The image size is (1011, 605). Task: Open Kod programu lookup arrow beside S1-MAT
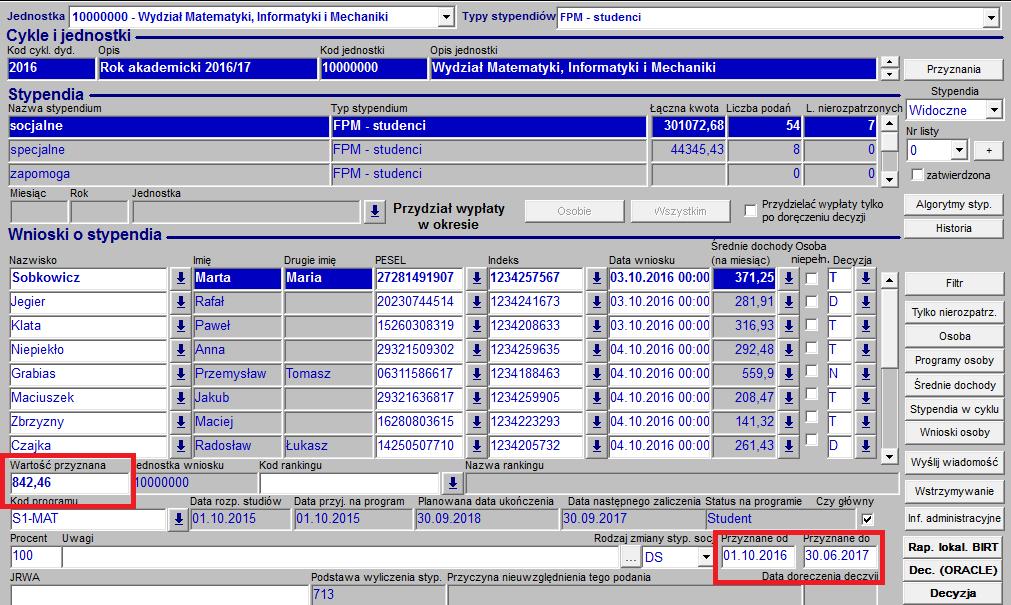(x=179, y=519)
